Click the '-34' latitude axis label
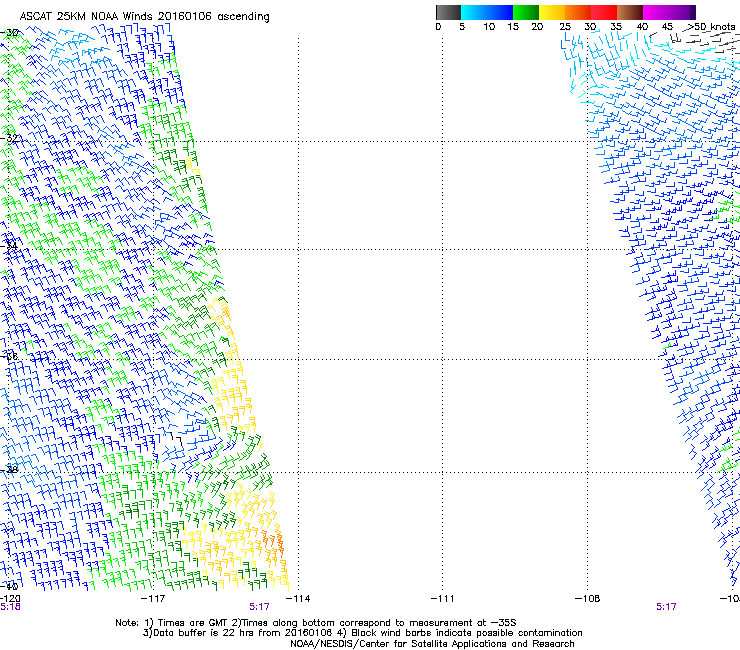The height and width of the screenshot is (650, 740). [x=9, y=246]
